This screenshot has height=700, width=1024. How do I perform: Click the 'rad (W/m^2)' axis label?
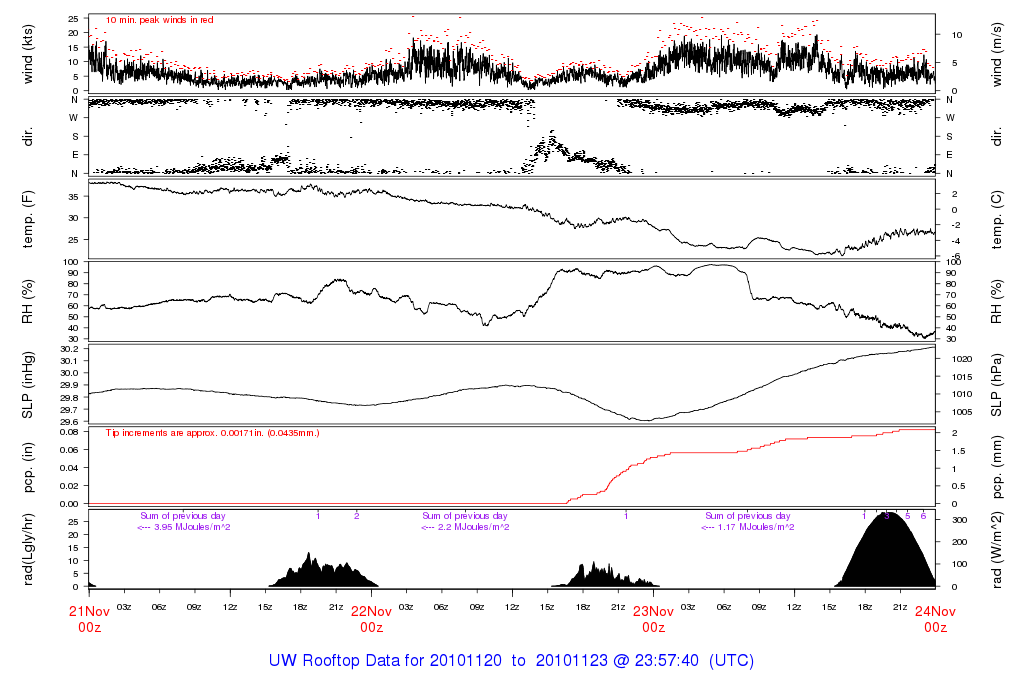pos(997,549)
